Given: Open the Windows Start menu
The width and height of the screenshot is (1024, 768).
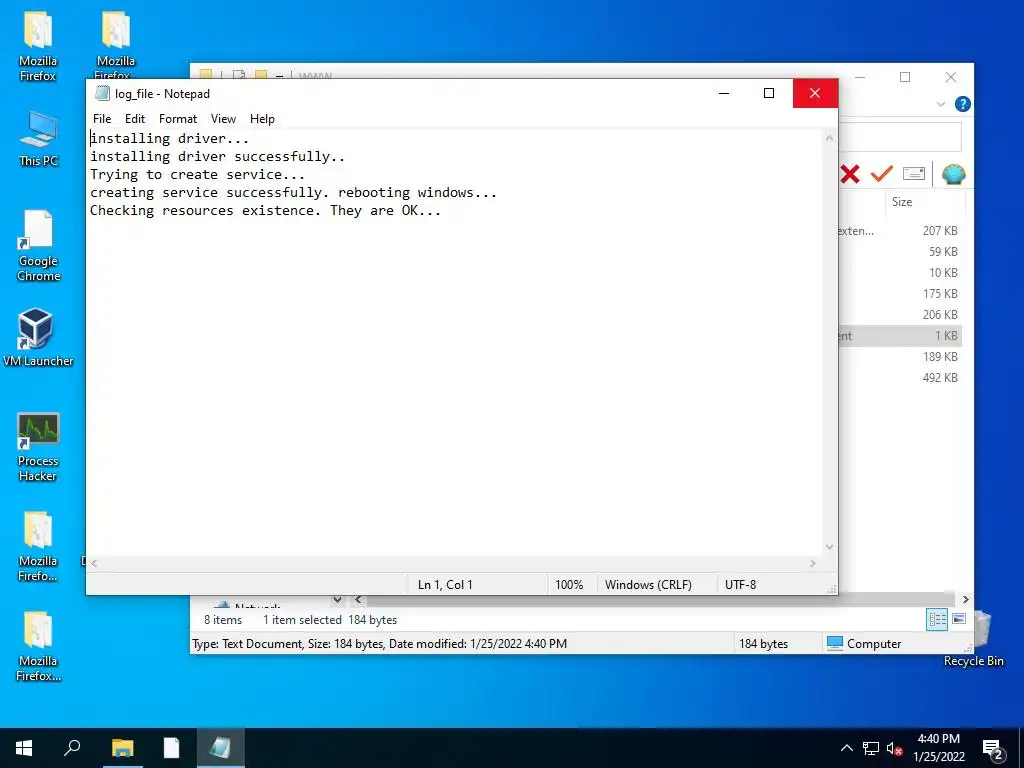Looking at the screenshot, I should pyautogui.click(x=24, y=748).
